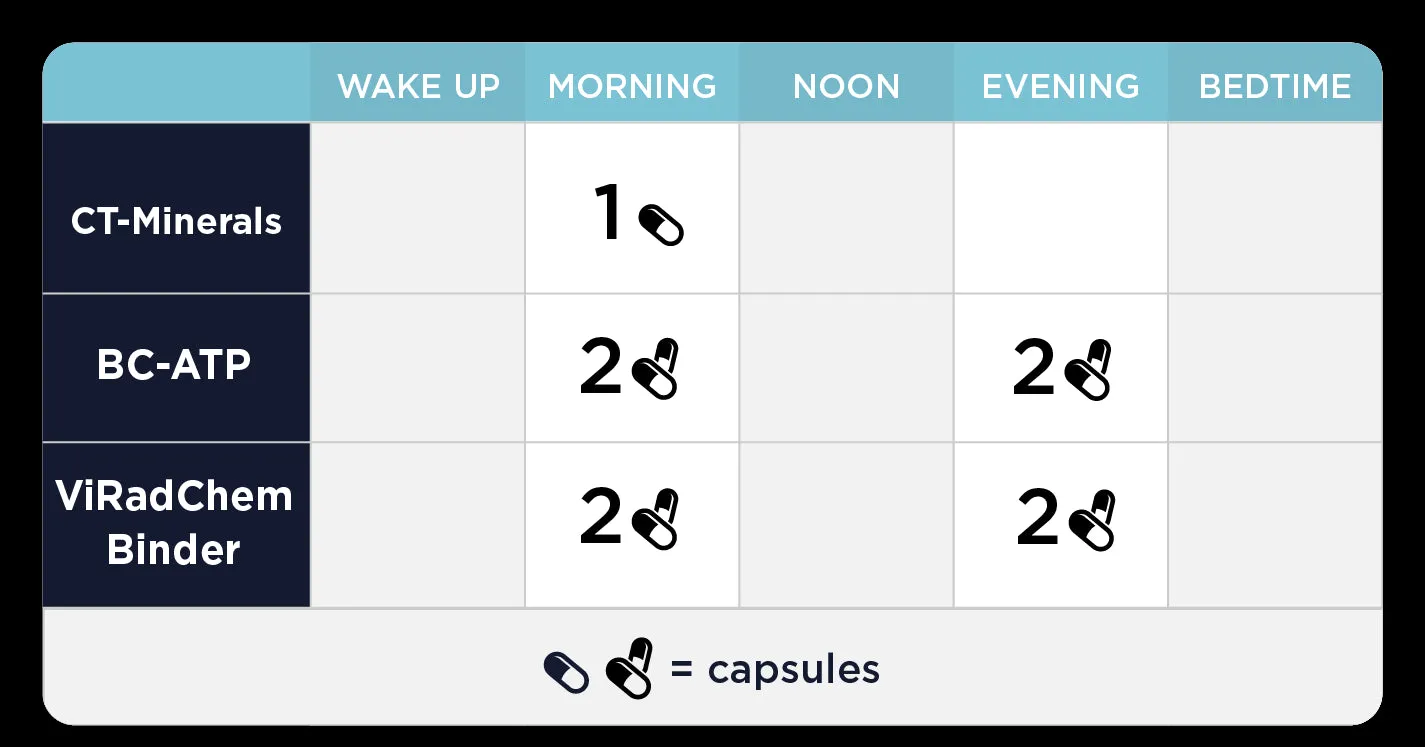Click the double capsule icon for BC-ATP morning

pos(656,369)
